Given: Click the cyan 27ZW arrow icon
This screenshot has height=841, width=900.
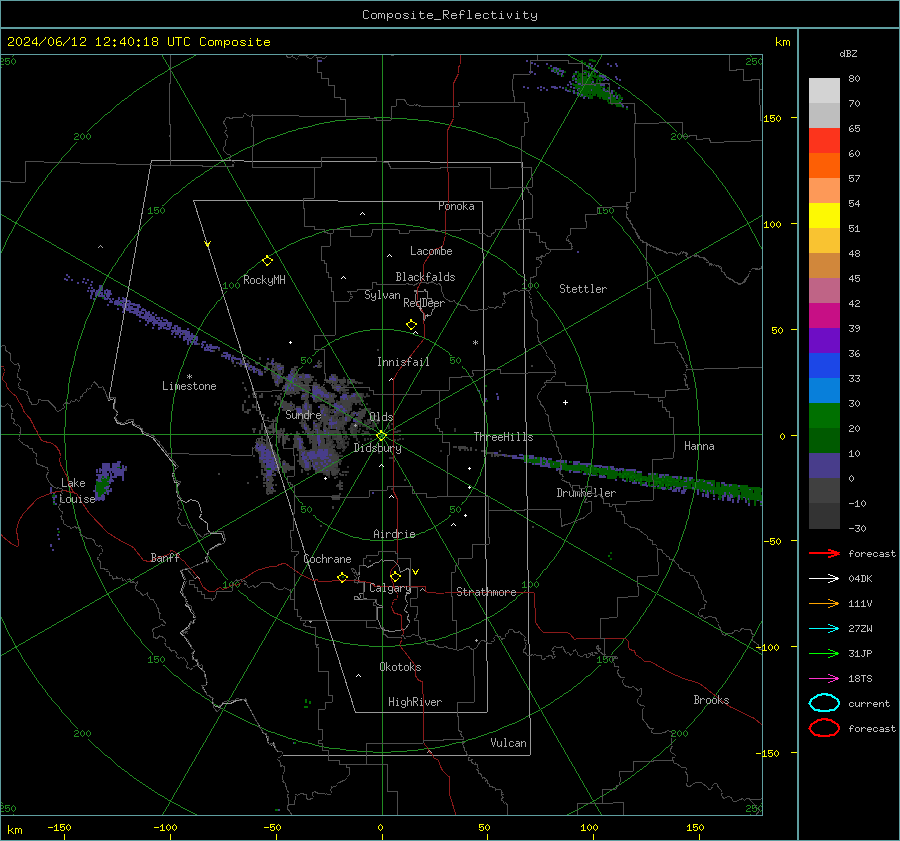Looking at the screenshot, I should (824, 629).
